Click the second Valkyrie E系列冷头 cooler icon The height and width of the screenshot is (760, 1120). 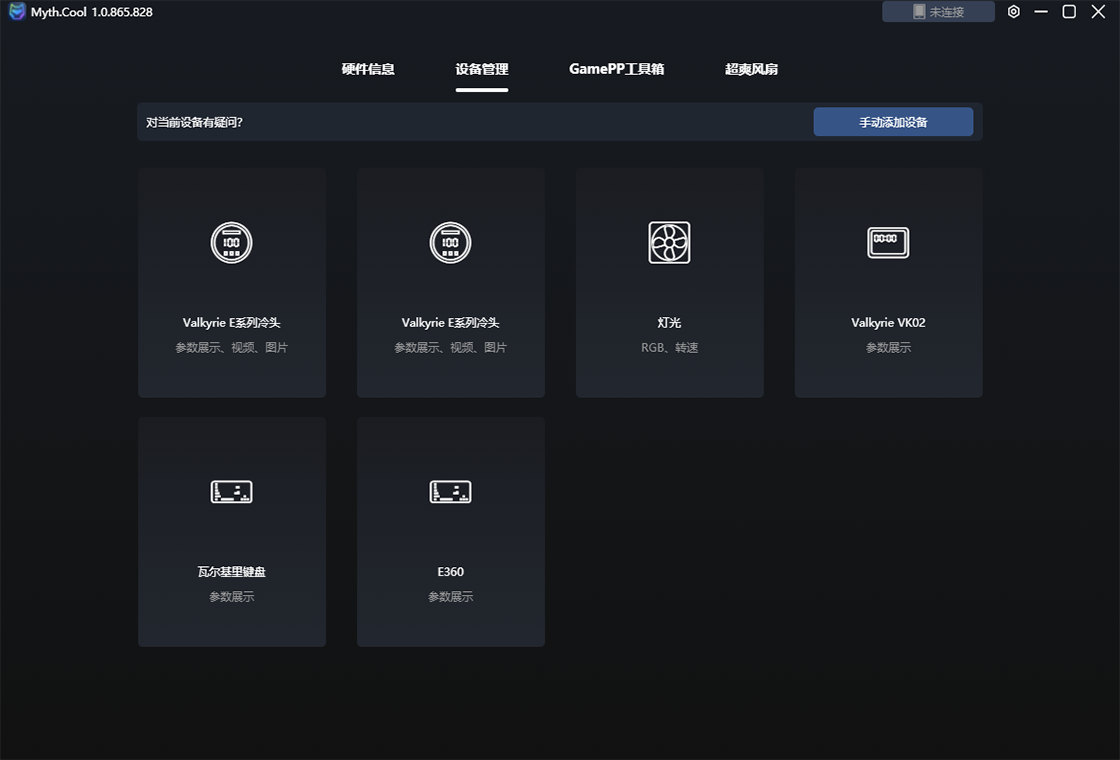click(x=450, y=243)
